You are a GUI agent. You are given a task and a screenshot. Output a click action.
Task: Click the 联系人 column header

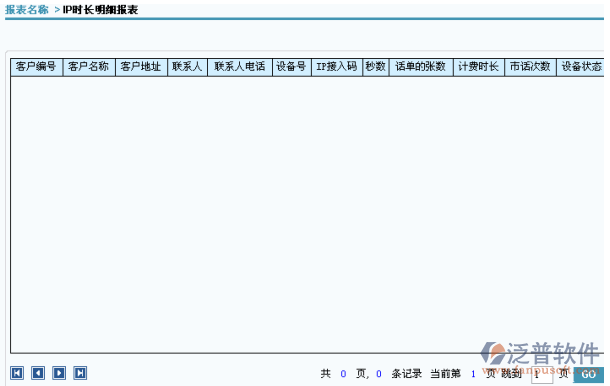(187, 67)
